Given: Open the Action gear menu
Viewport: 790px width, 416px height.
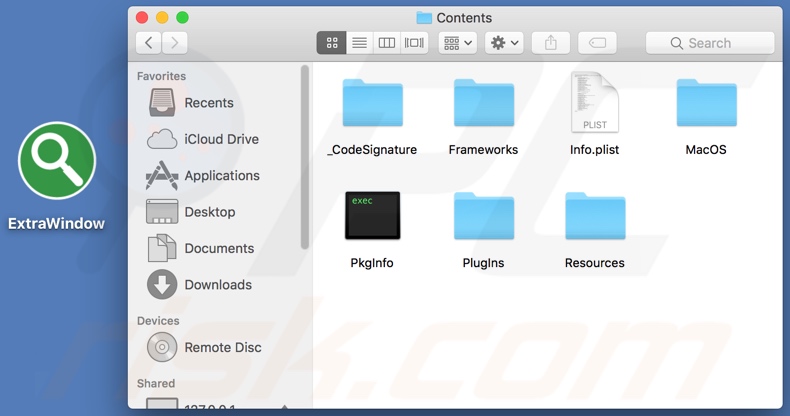Looking at the screenshot, I should [504, 43].
